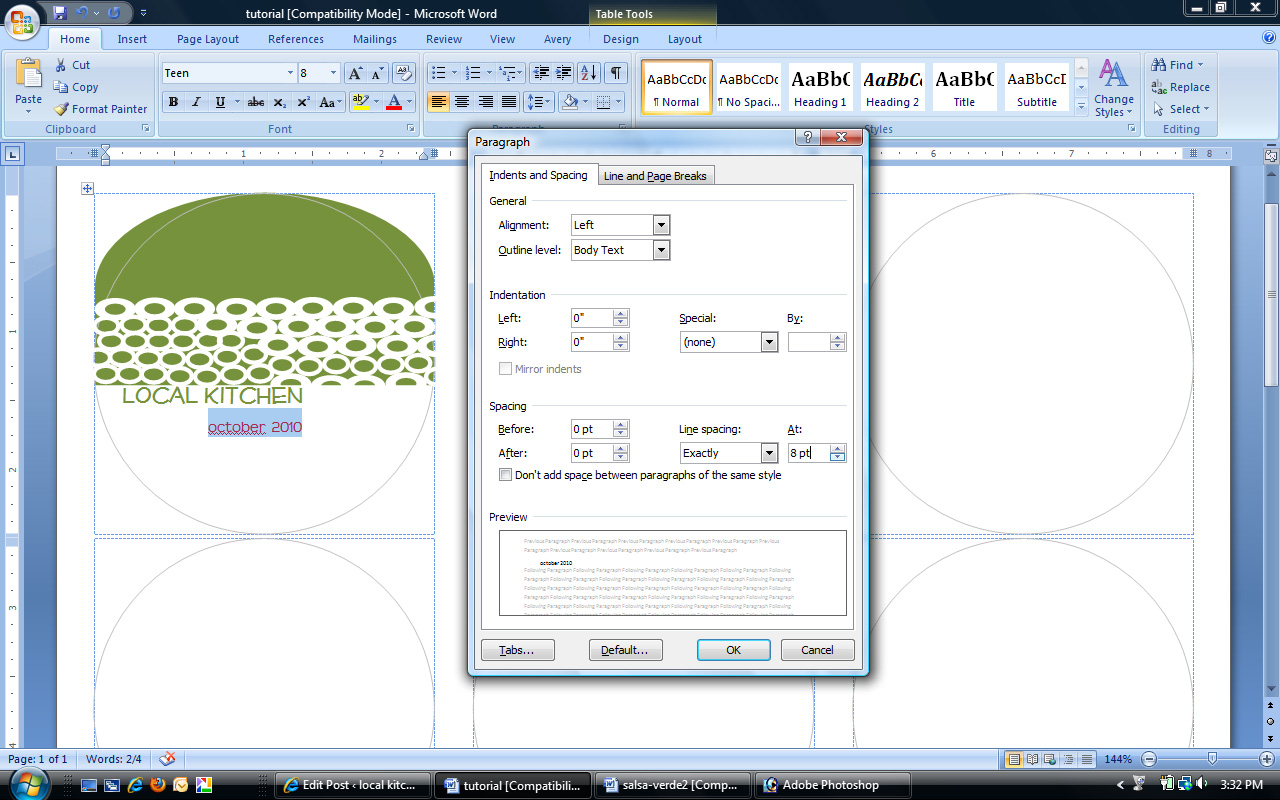Image resolution: width=1280 pixels, height=800 pixels.
Task: Open the Page Layout ribbon tab
Action: tap(208, 39)
